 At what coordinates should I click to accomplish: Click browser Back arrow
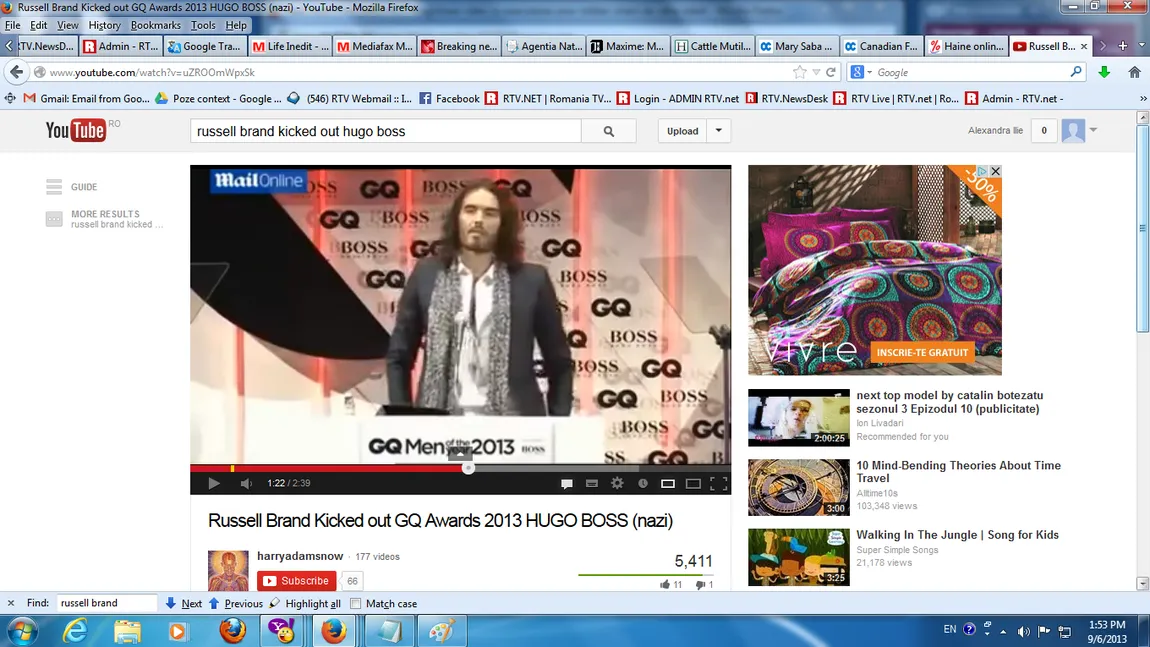pos(16,72)
